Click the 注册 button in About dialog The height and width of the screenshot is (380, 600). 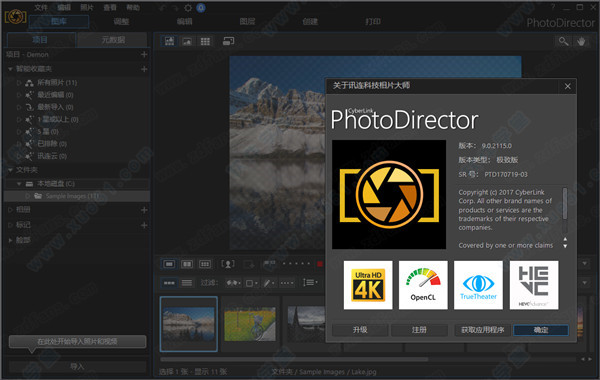(419, 330)
